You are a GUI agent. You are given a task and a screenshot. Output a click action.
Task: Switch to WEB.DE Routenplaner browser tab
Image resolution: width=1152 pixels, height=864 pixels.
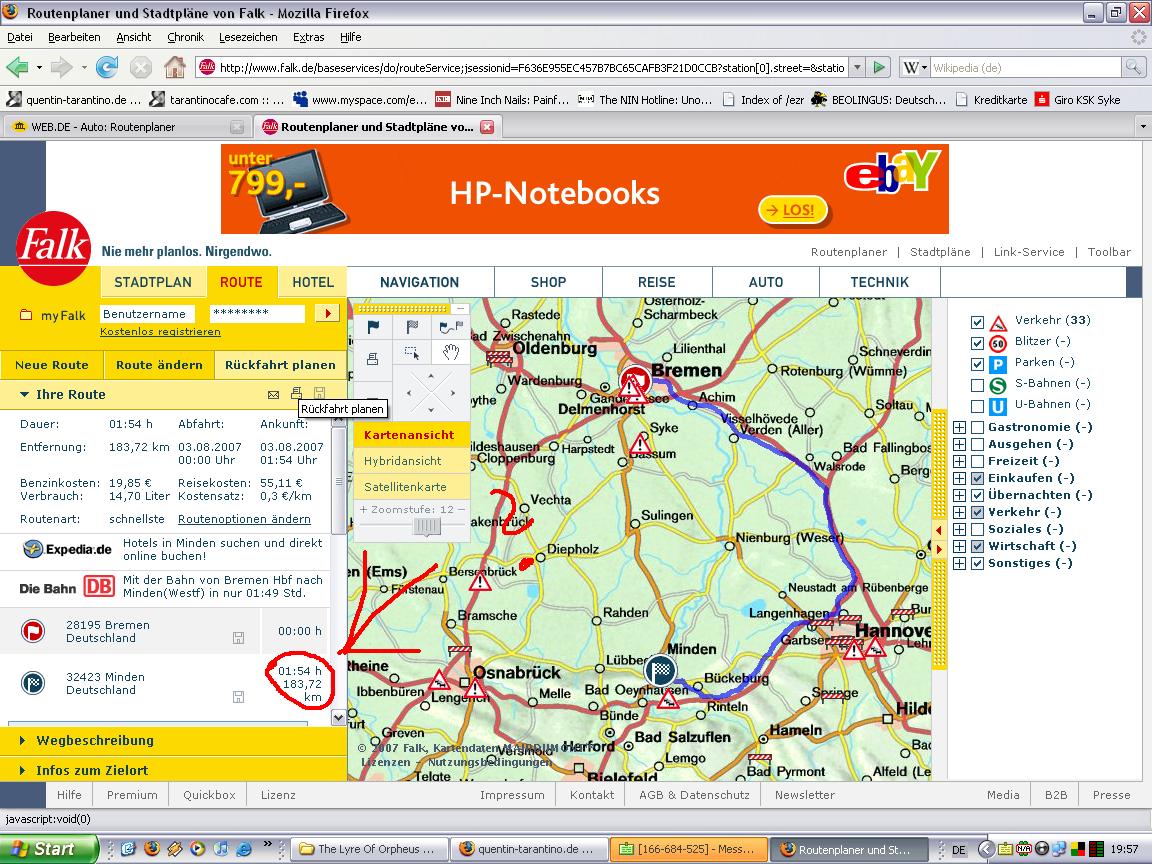pos(126,127)
